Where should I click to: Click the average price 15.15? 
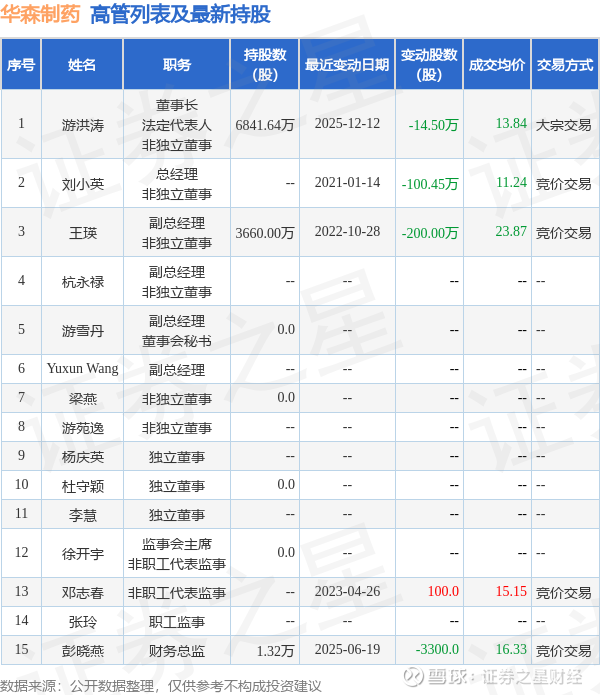click(511, 591)
